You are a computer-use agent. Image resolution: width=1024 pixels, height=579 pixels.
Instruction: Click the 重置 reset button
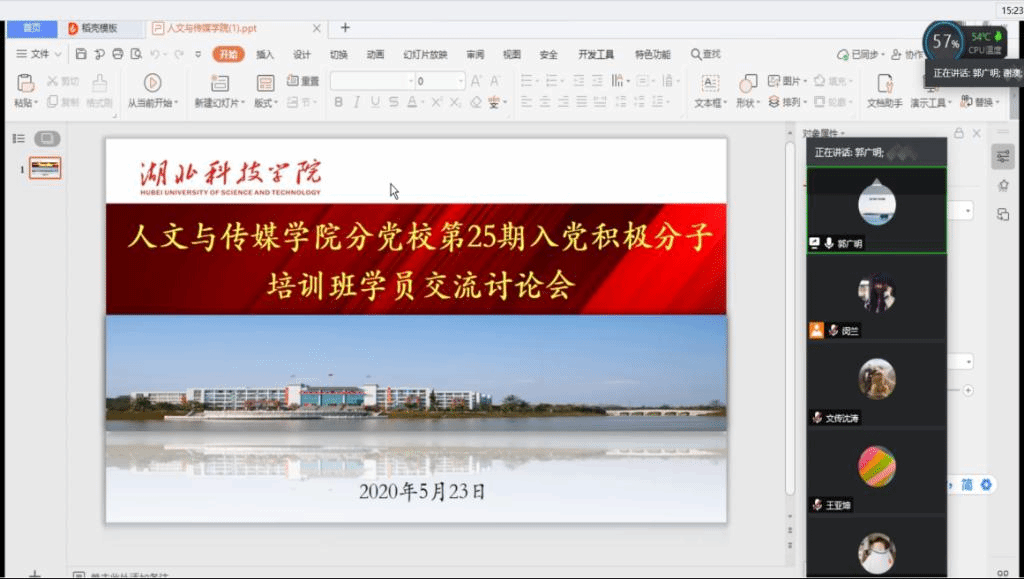[303, 81]
